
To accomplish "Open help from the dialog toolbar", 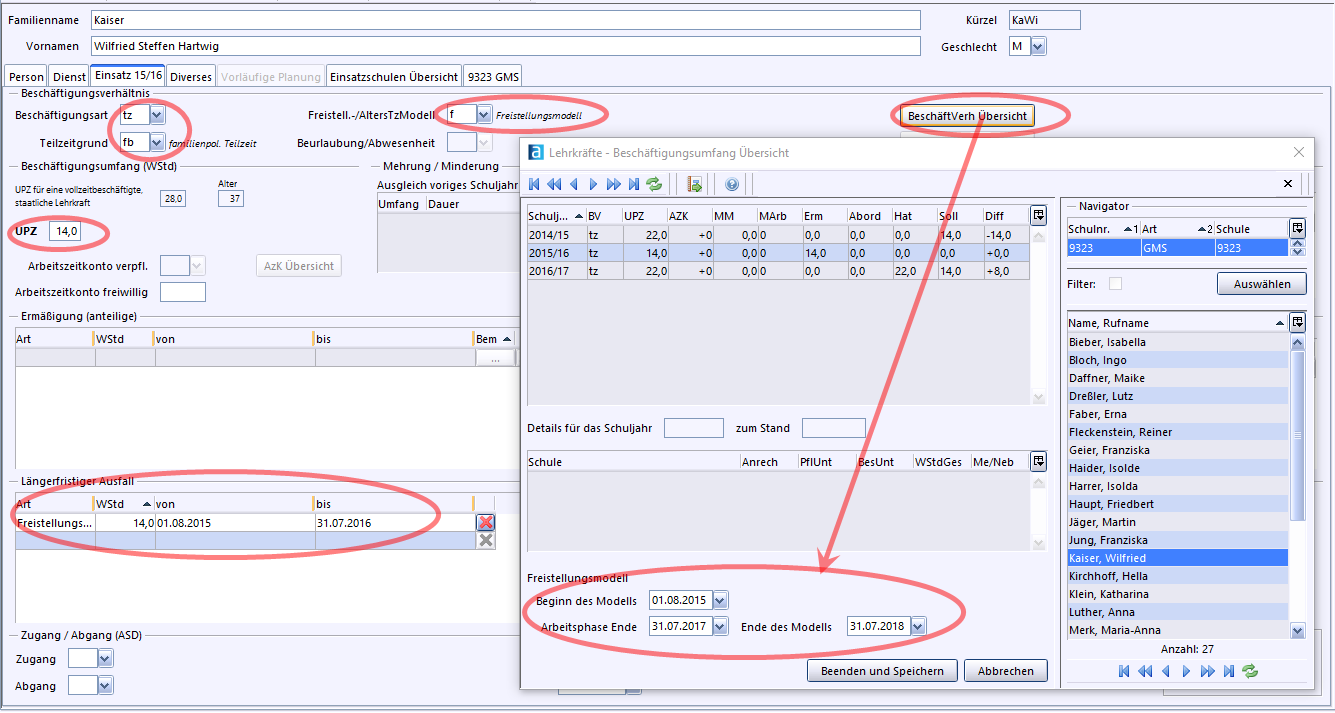I will coord(731,184).
